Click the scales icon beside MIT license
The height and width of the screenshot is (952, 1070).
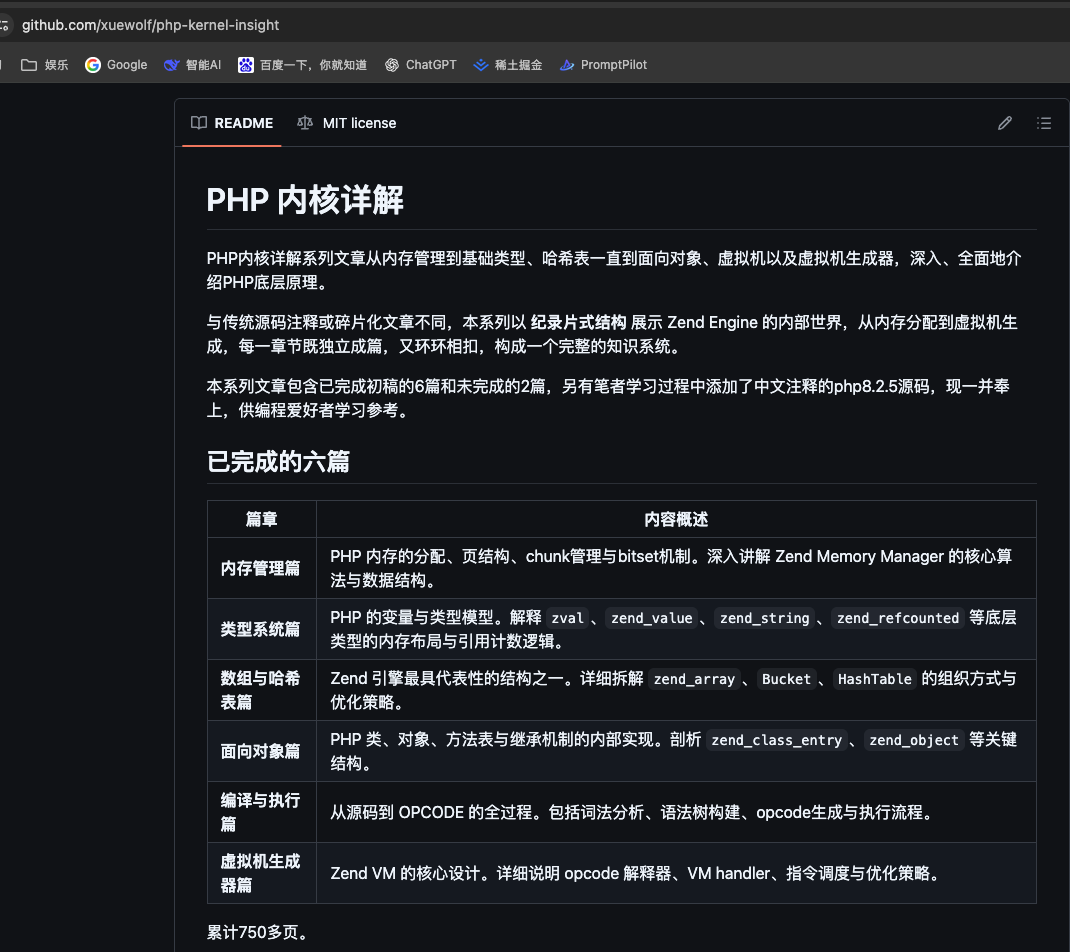[305, 122]
